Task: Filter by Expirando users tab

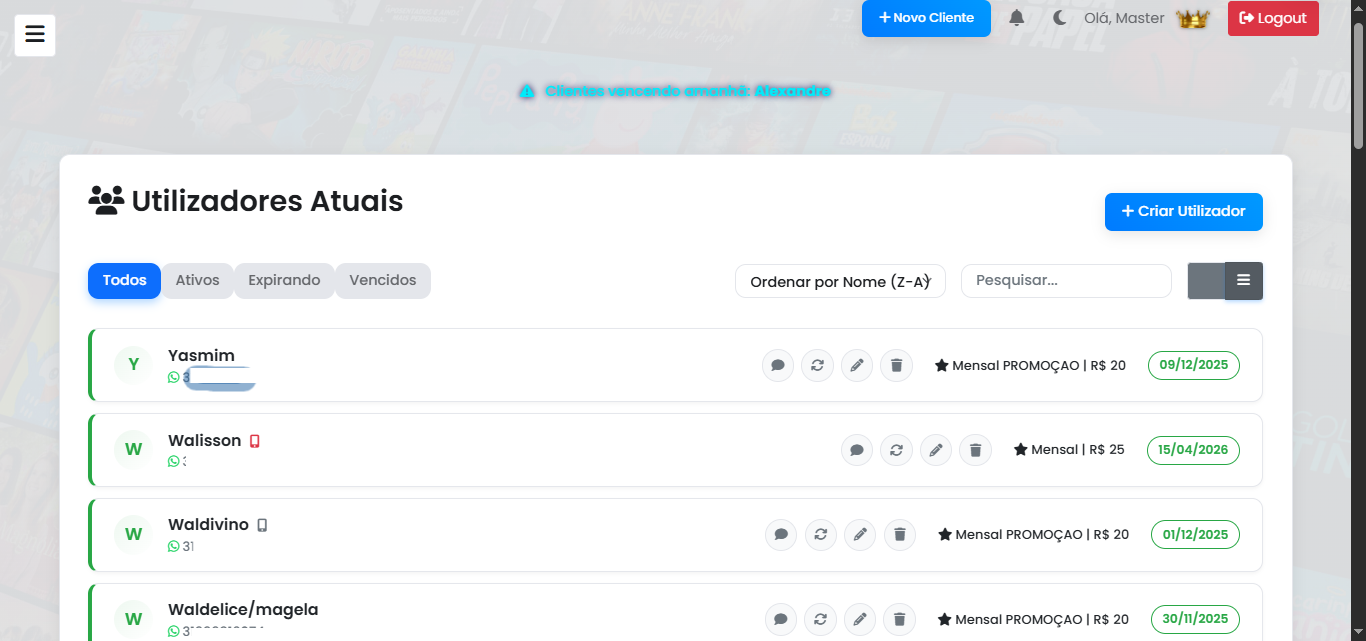Action: 284,281
